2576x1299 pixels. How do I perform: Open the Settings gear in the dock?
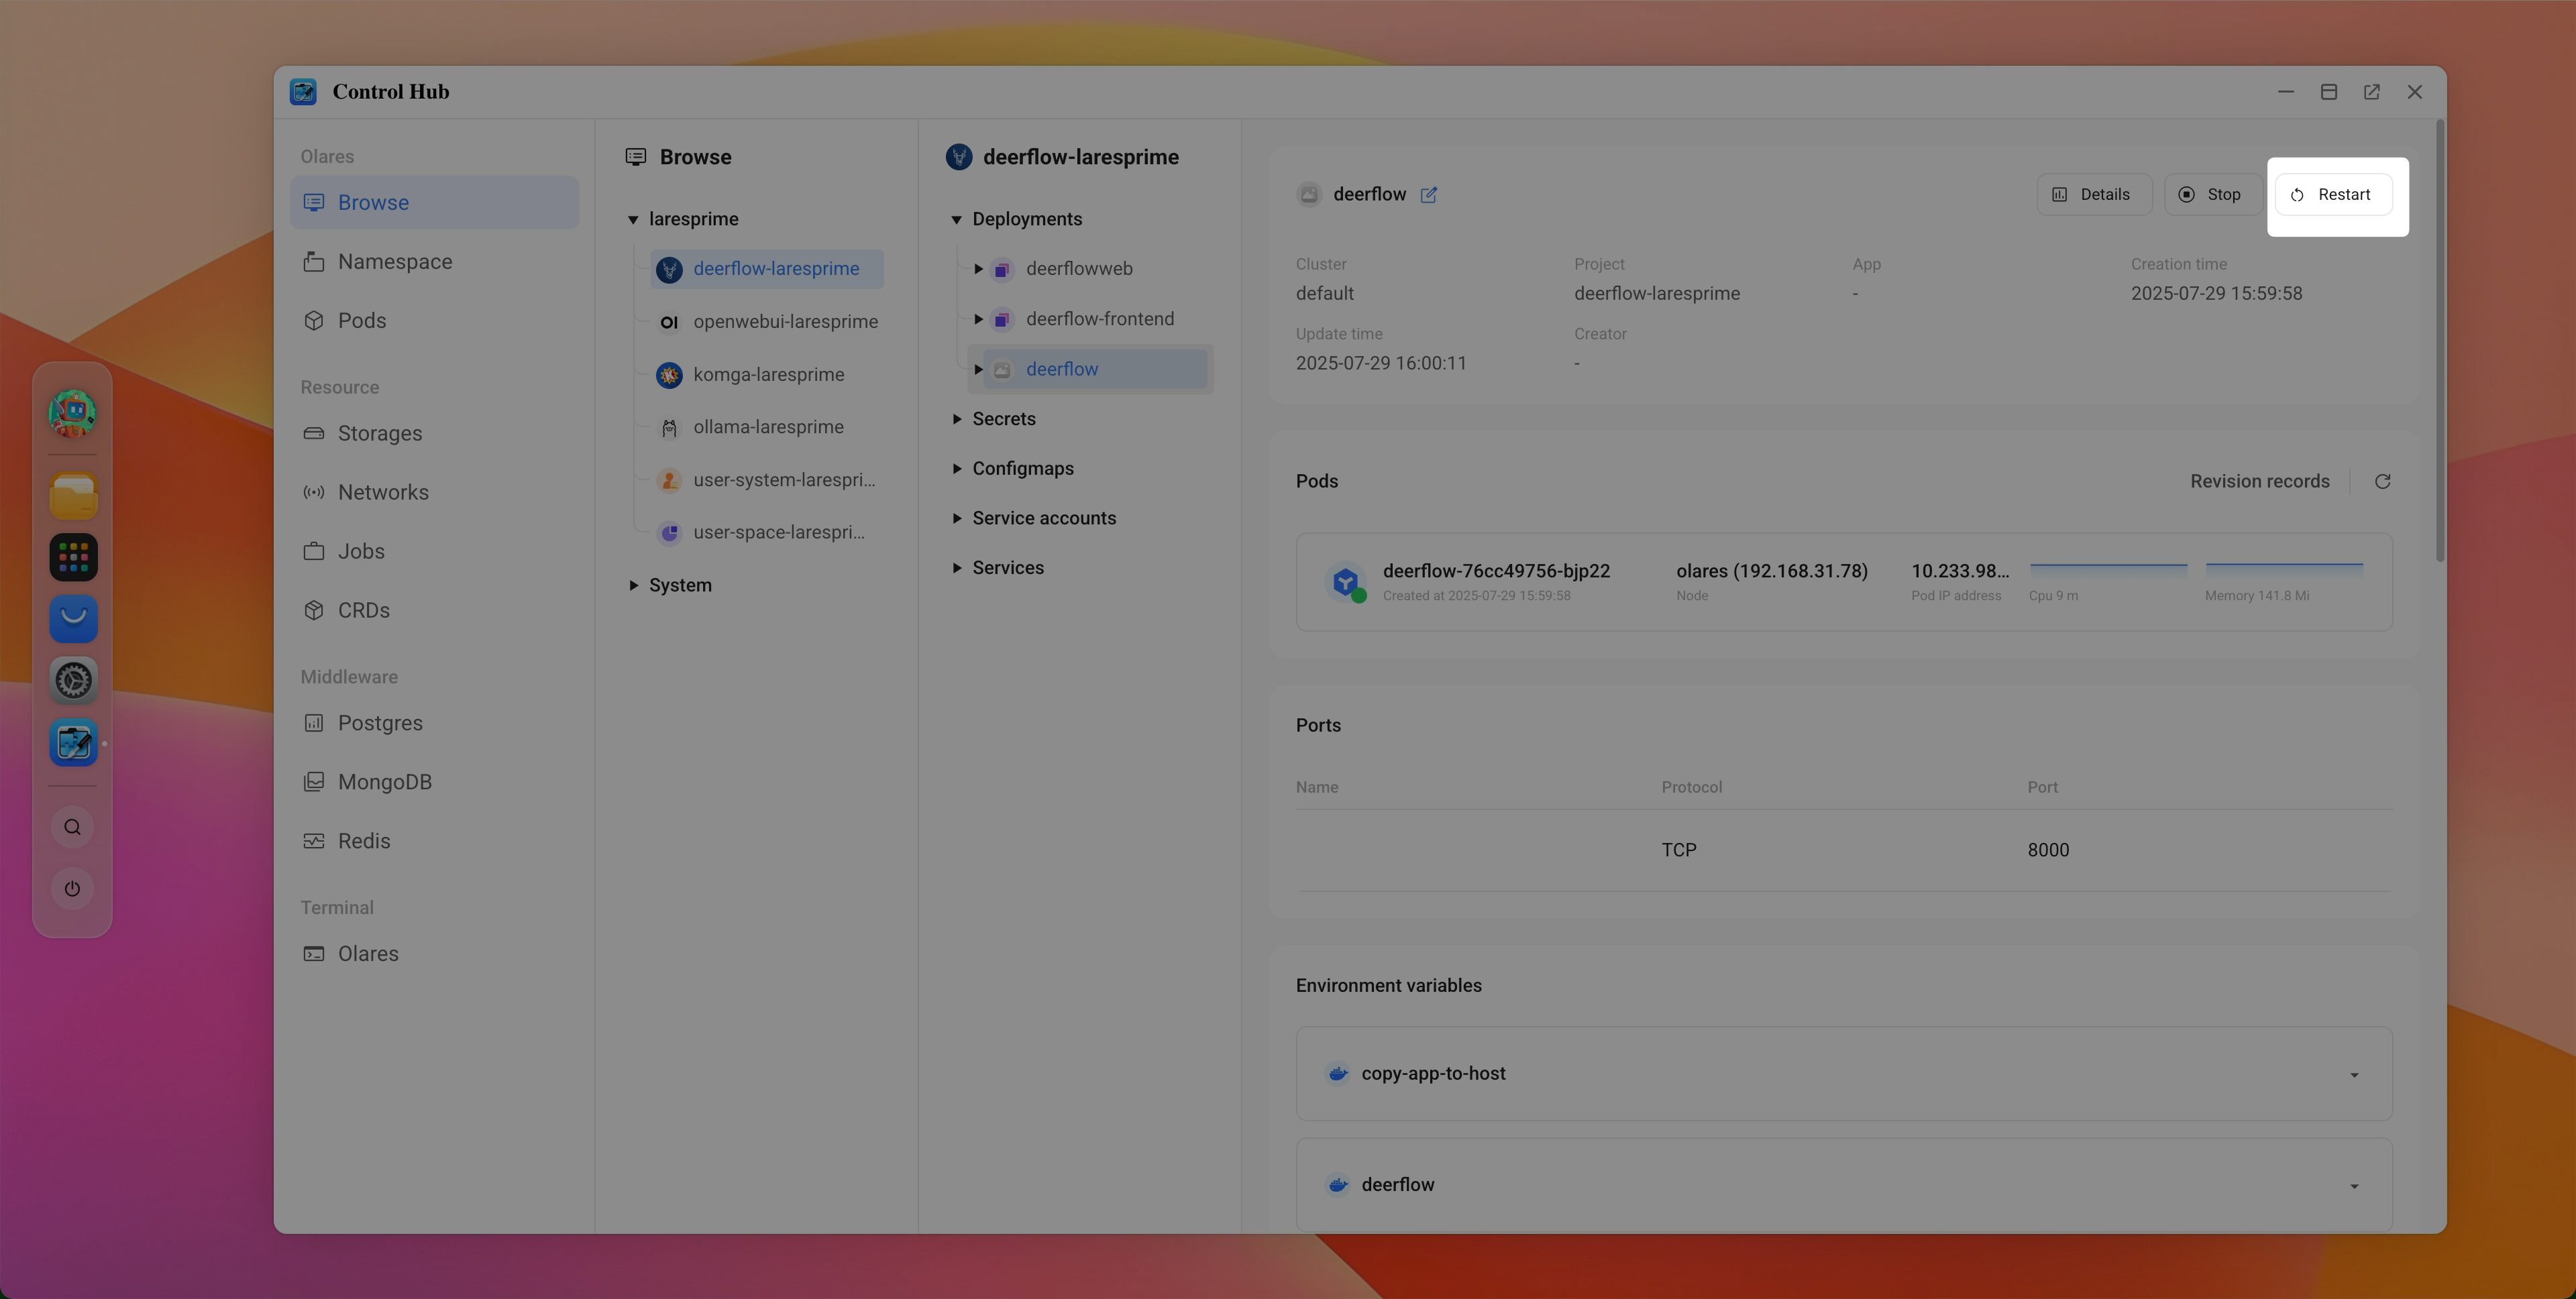click(73, 681)
